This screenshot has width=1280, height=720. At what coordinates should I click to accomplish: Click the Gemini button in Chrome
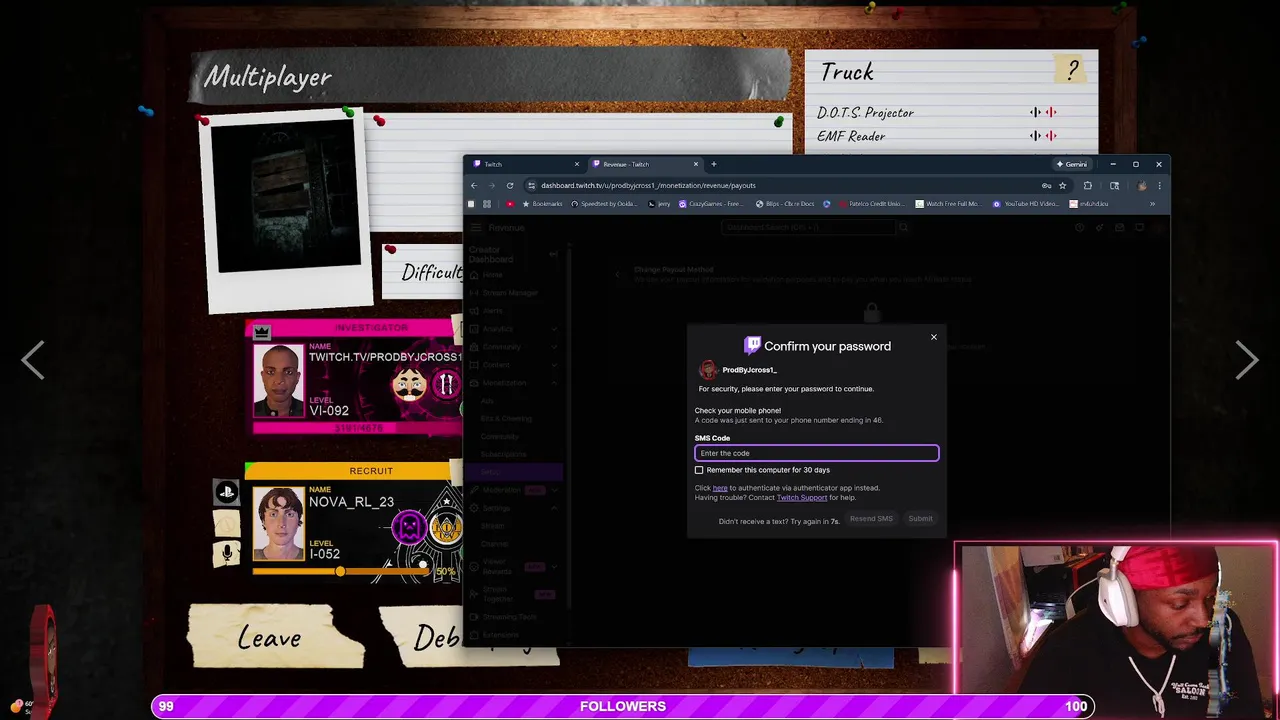point(1072,164)
